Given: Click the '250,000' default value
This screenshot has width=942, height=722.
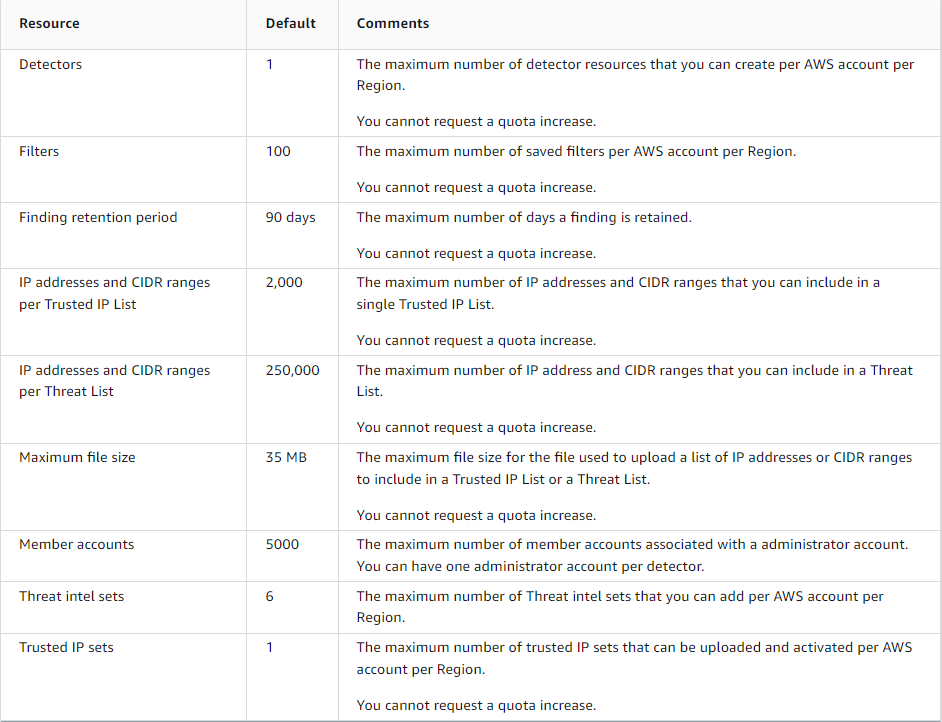Looking at the screenshot, I should [292, 371].
